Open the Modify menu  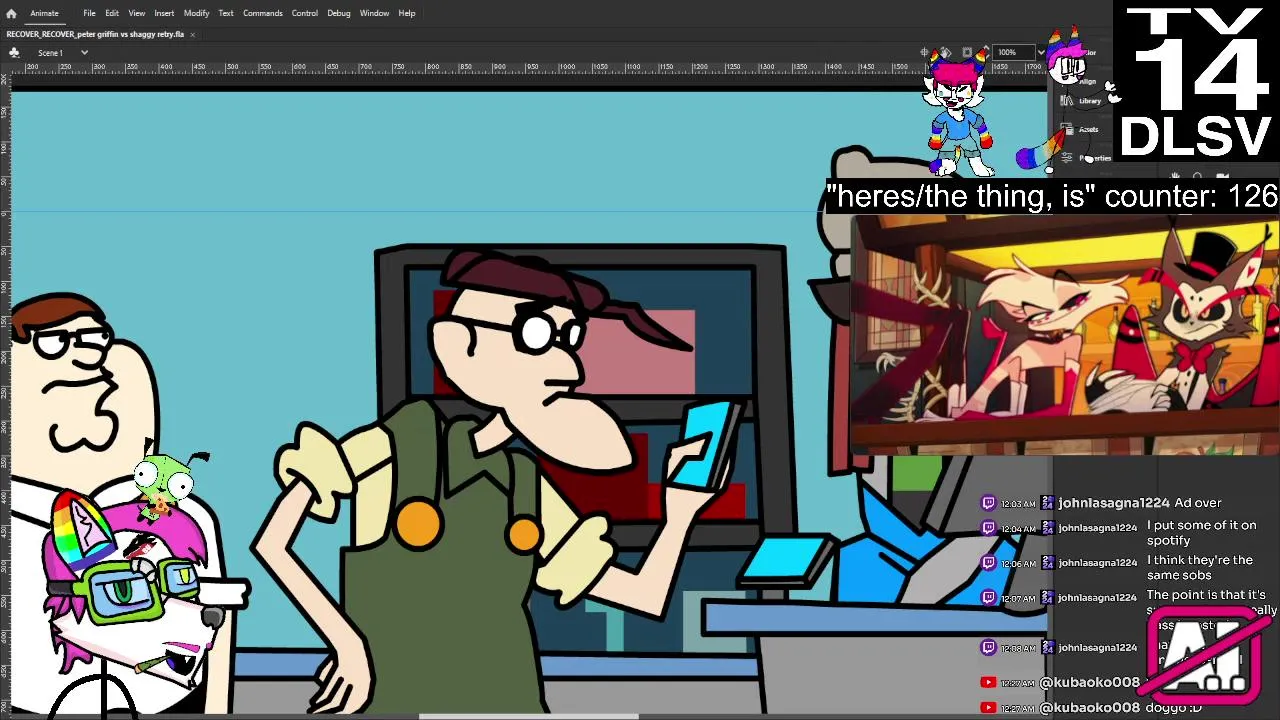coord(196,13)
